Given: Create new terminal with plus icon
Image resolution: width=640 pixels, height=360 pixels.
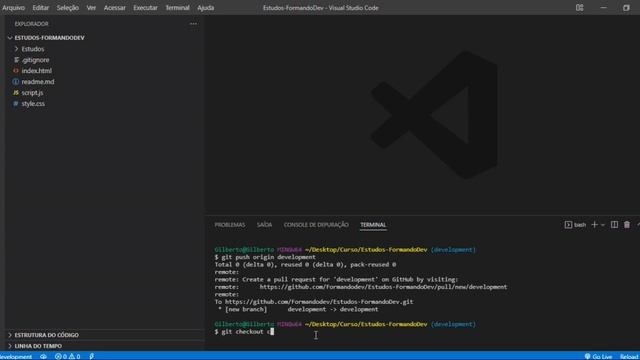Looking at the screenshot, I should [x=594, y=225].
